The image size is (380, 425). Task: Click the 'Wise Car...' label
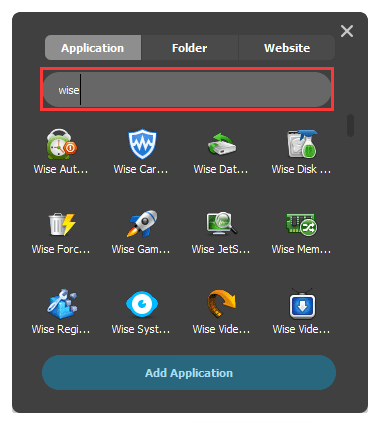141,169
